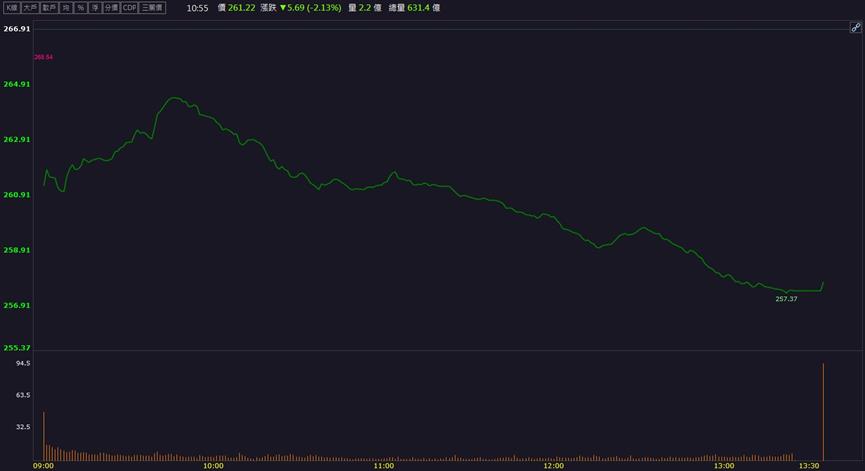Viewport: 865px width, 471px height.
Task: Toggle the 散戶 retail-investor overlay
Action: coord(49,8)
